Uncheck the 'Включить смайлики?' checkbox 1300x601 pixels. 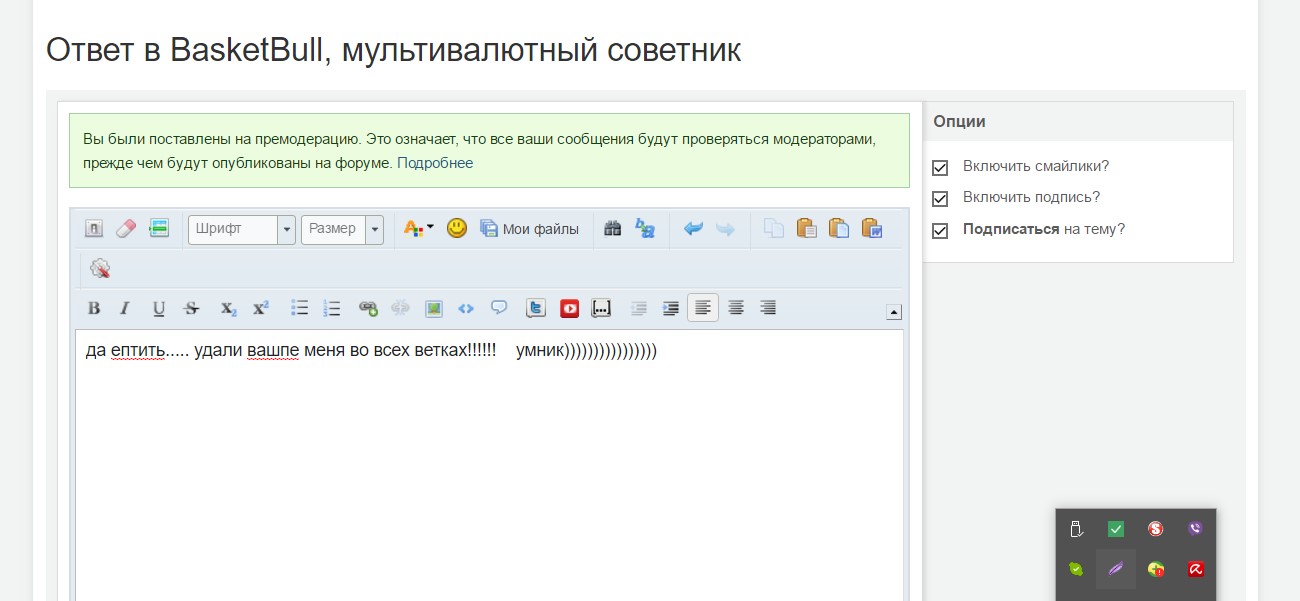[940, 168]
